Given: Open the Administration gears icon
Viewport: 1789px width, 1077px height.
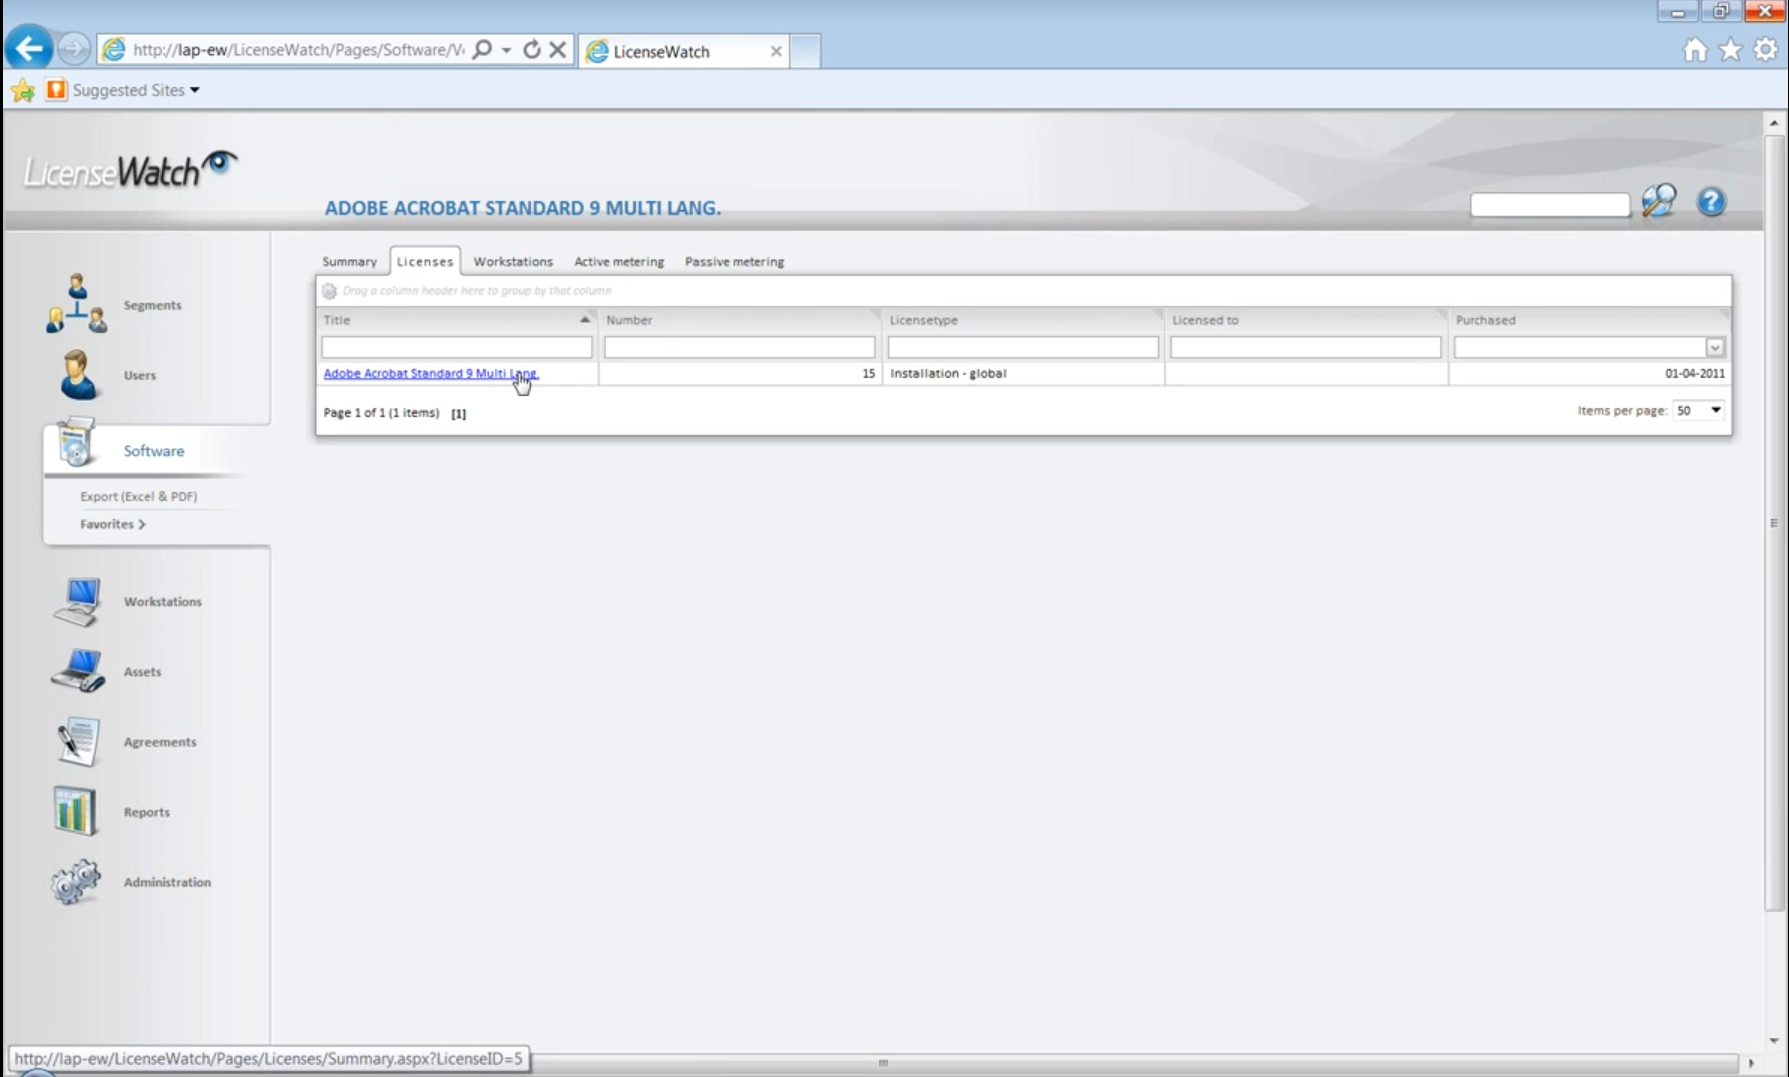Looking at the screenshot, I should (76, 882).
